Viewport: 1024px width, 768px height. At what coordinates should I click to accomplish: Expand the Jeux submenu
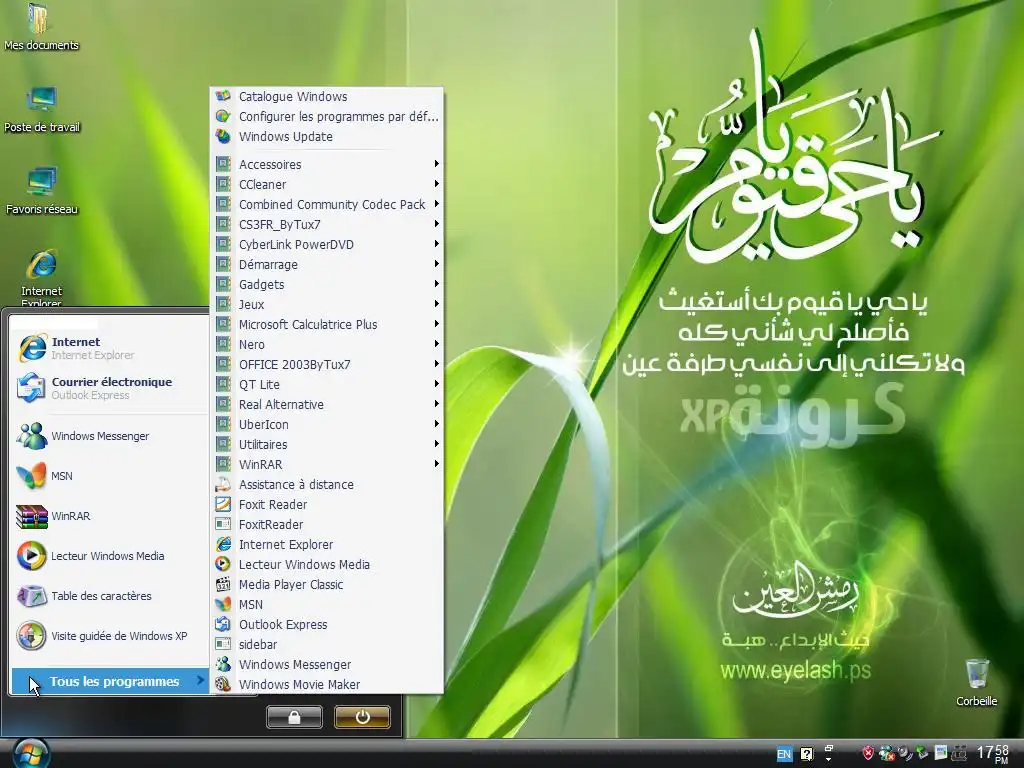pos(327,304)
